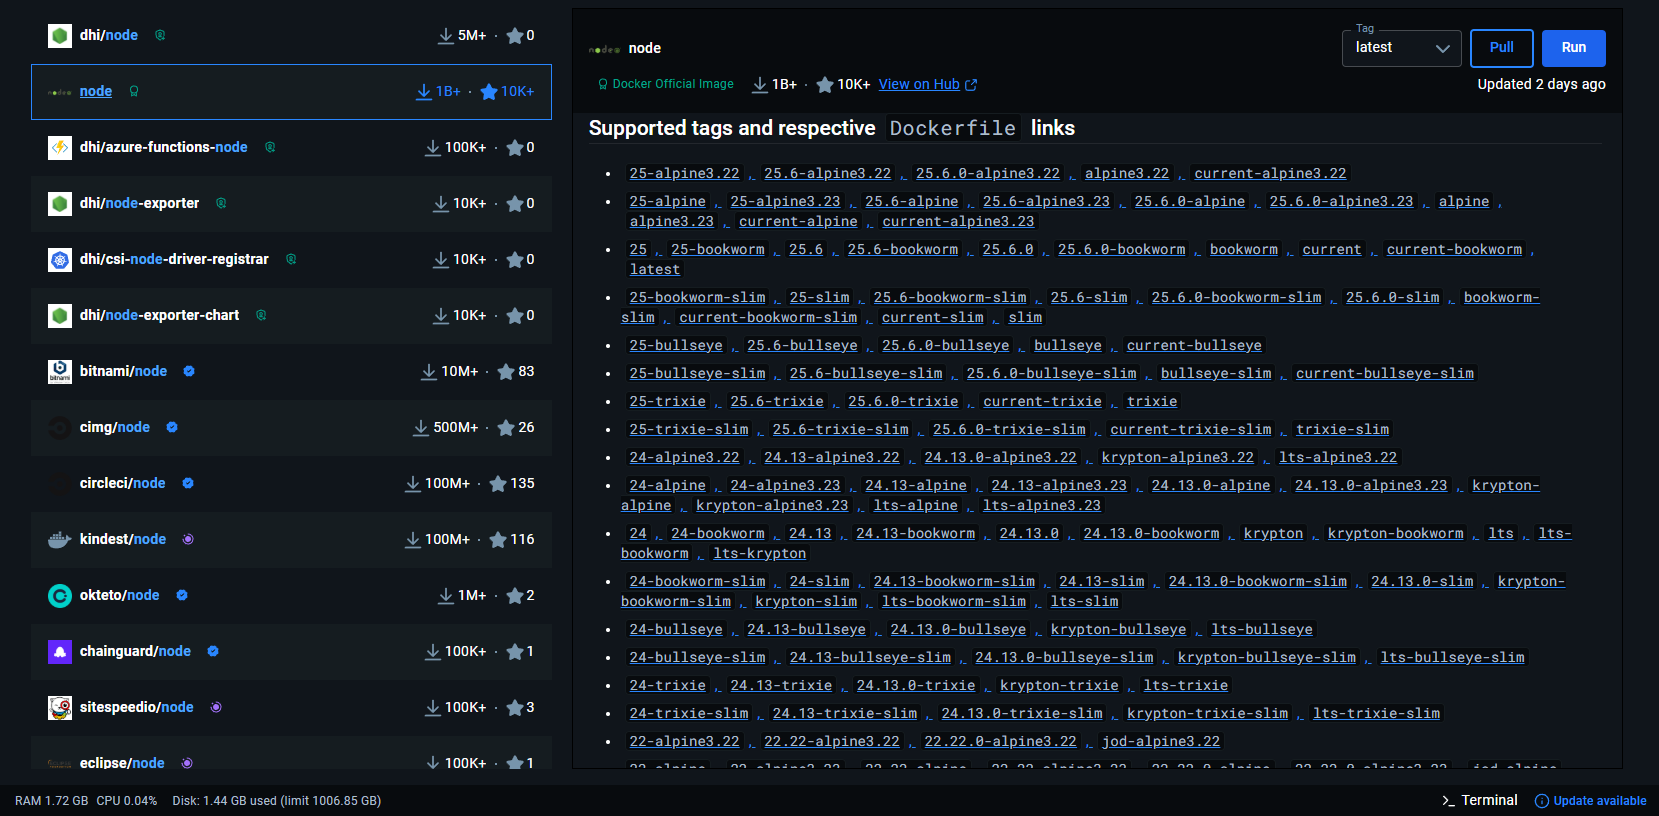Click verified publisher badge next to circleci/node
The height and width of the screenshot is (816, 1659).
point(188,483)
